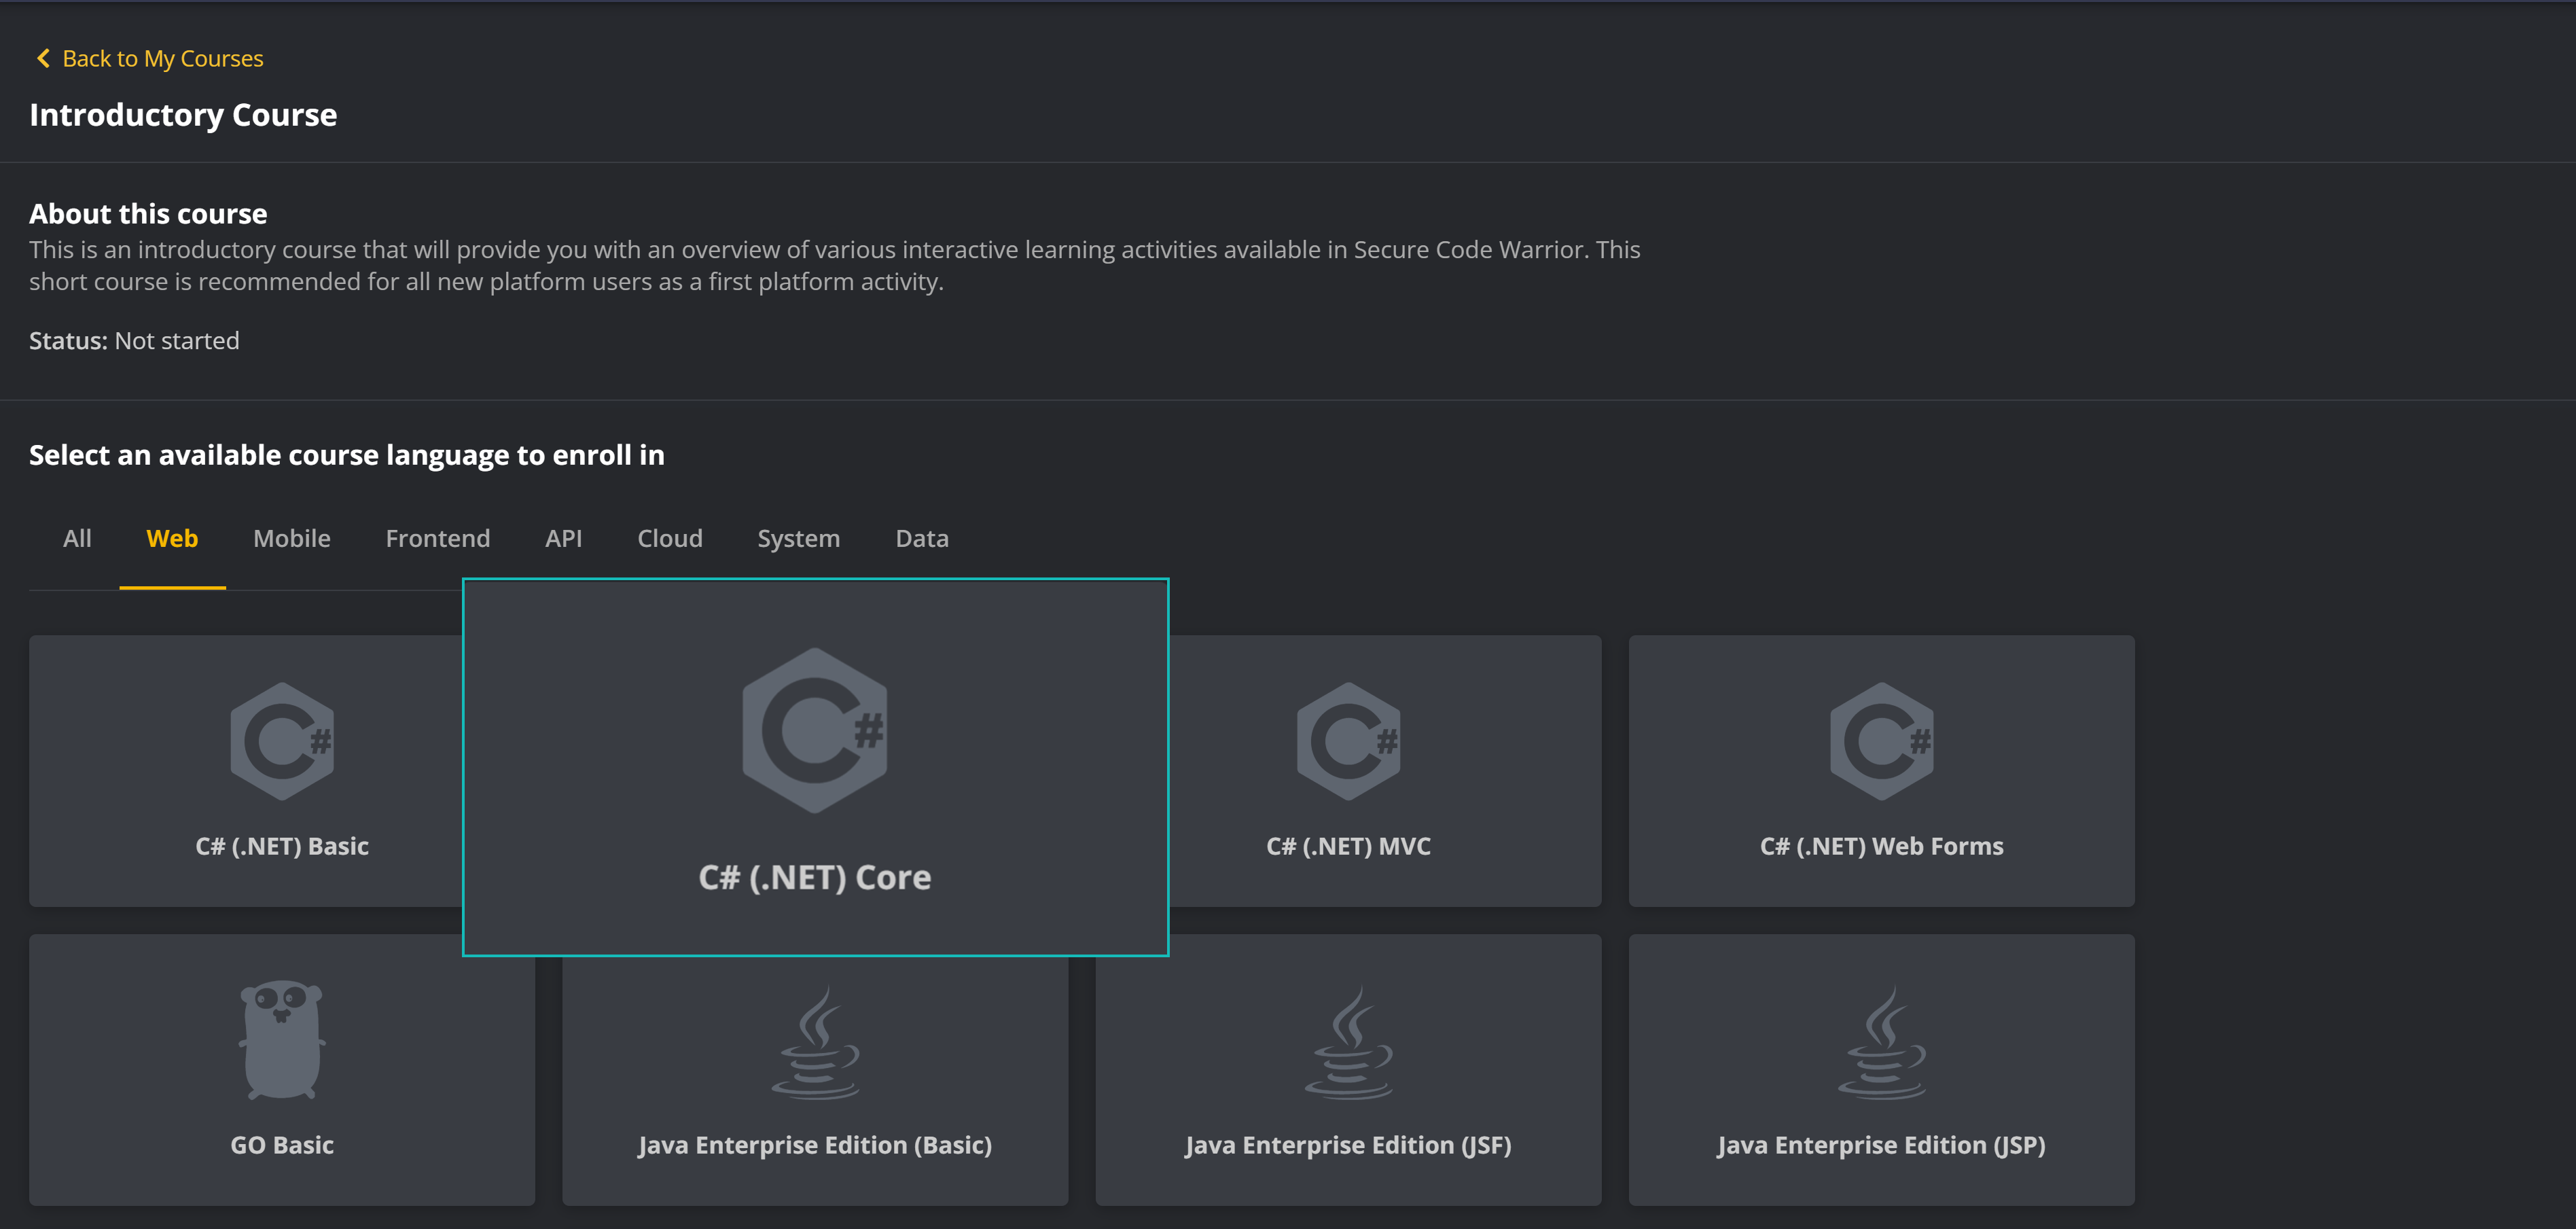Click the Java logo on the Java EE (JSP) card
2576x1229 pixels.
[1881, 1043]
